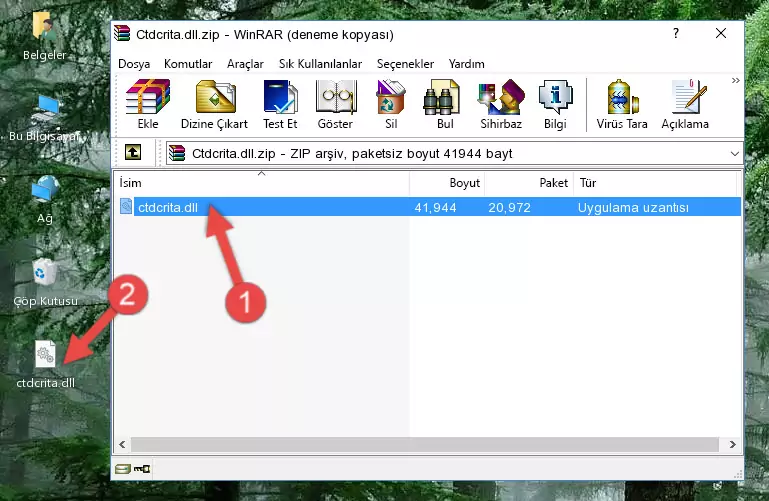Click the horizontal scrollbar right arrow
Image resolution: width=769 pixels, height=501 pixels.
point(732,445)
